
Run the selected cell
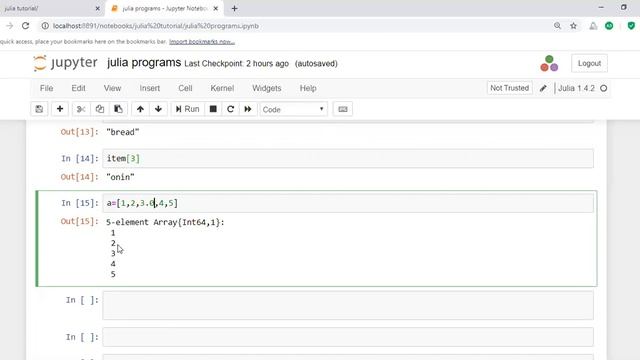point(187,109)
